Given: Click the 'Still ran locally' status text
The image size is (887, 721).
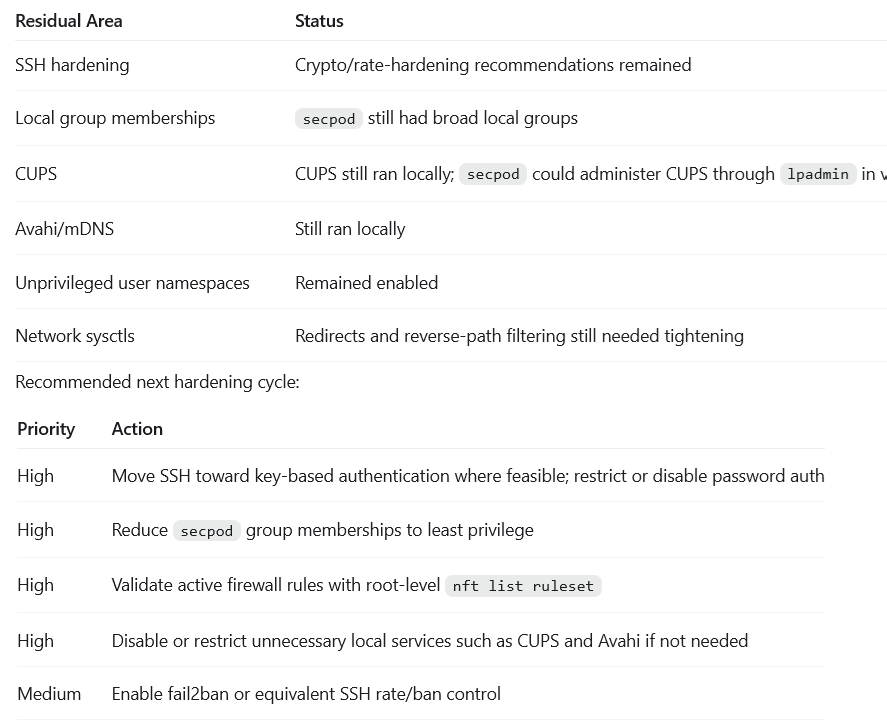Looking at the screenshot, I should point(350,229).
